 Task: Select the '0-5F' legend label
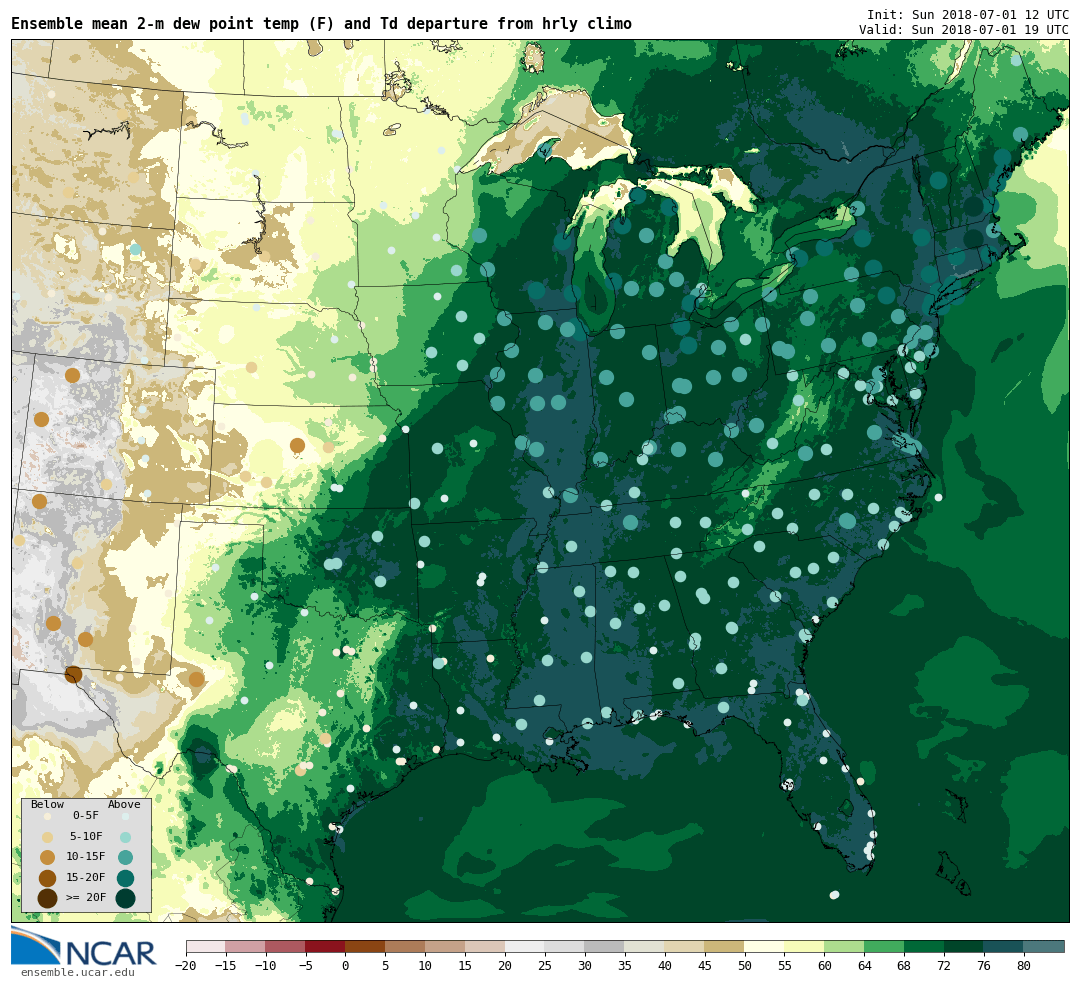(85, 816)
